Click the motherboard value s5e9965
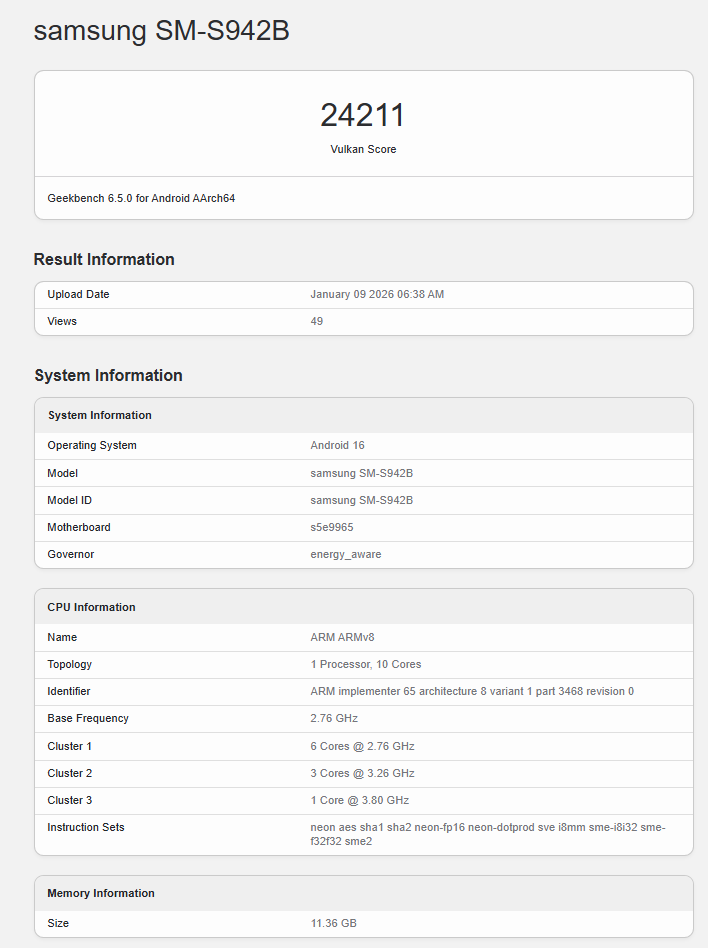 coord(331,527)
